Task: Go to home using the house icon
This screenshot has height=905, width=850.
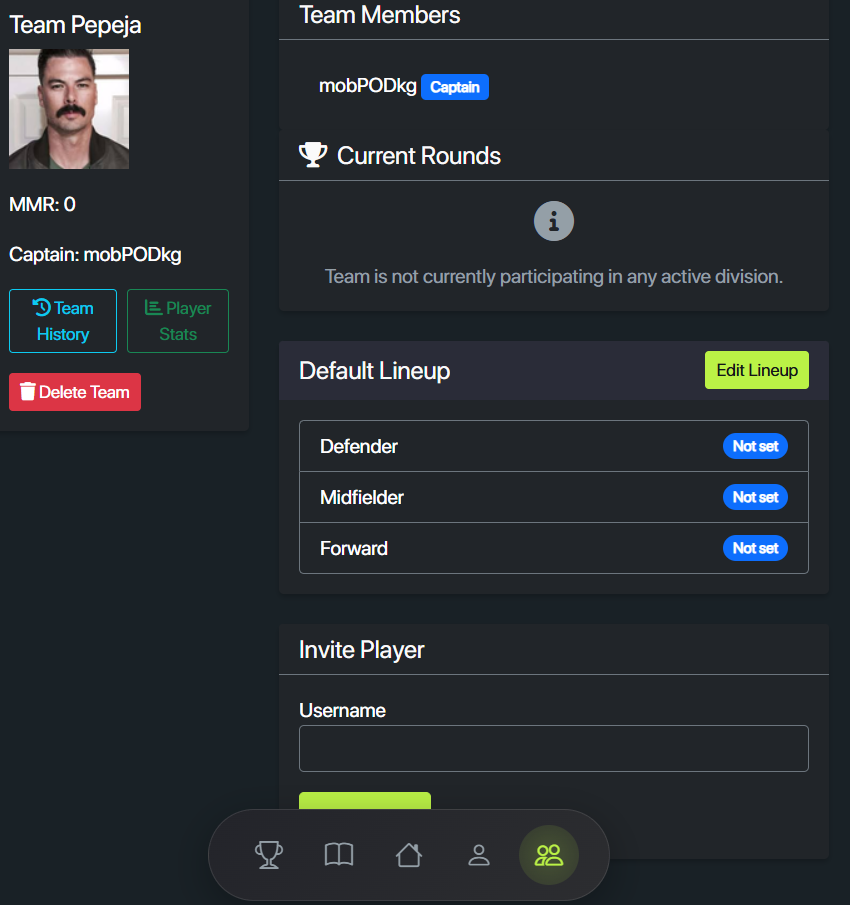Action: pos(409,855)
